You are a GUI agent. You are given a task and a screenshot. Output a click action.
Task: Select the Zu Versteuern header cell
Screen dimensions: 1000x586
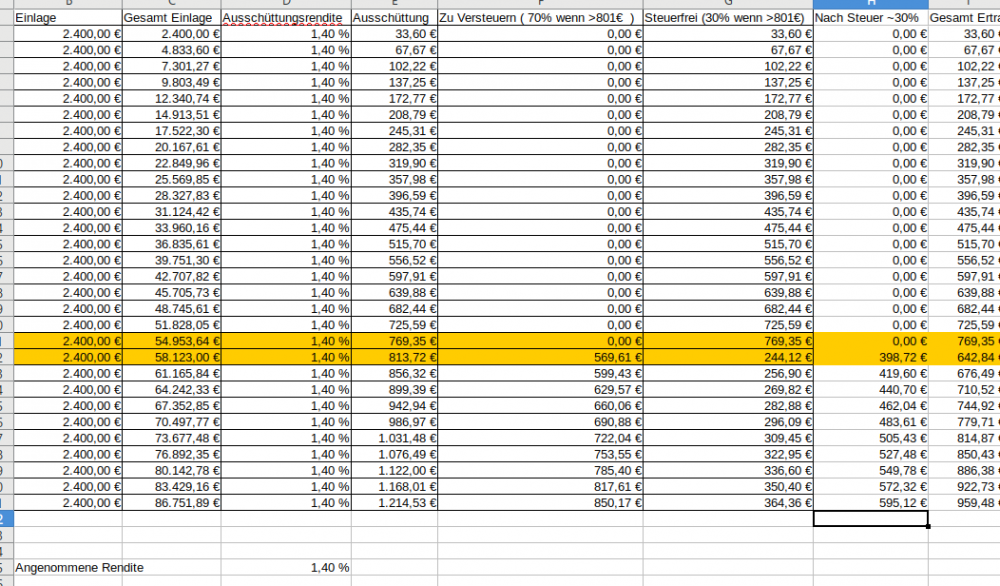tap(540, 18)
